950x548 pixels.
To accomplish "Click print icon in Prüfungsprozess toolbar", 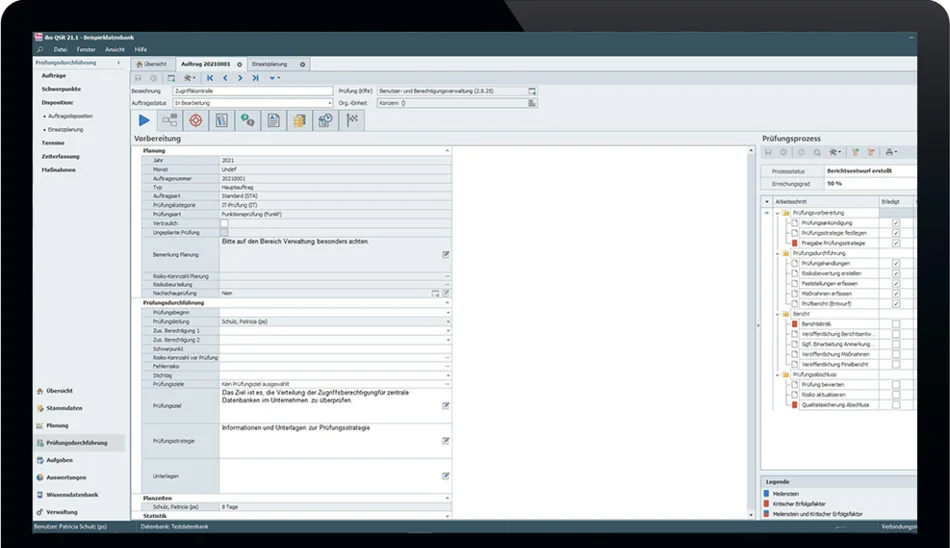I will click(891, 152).
